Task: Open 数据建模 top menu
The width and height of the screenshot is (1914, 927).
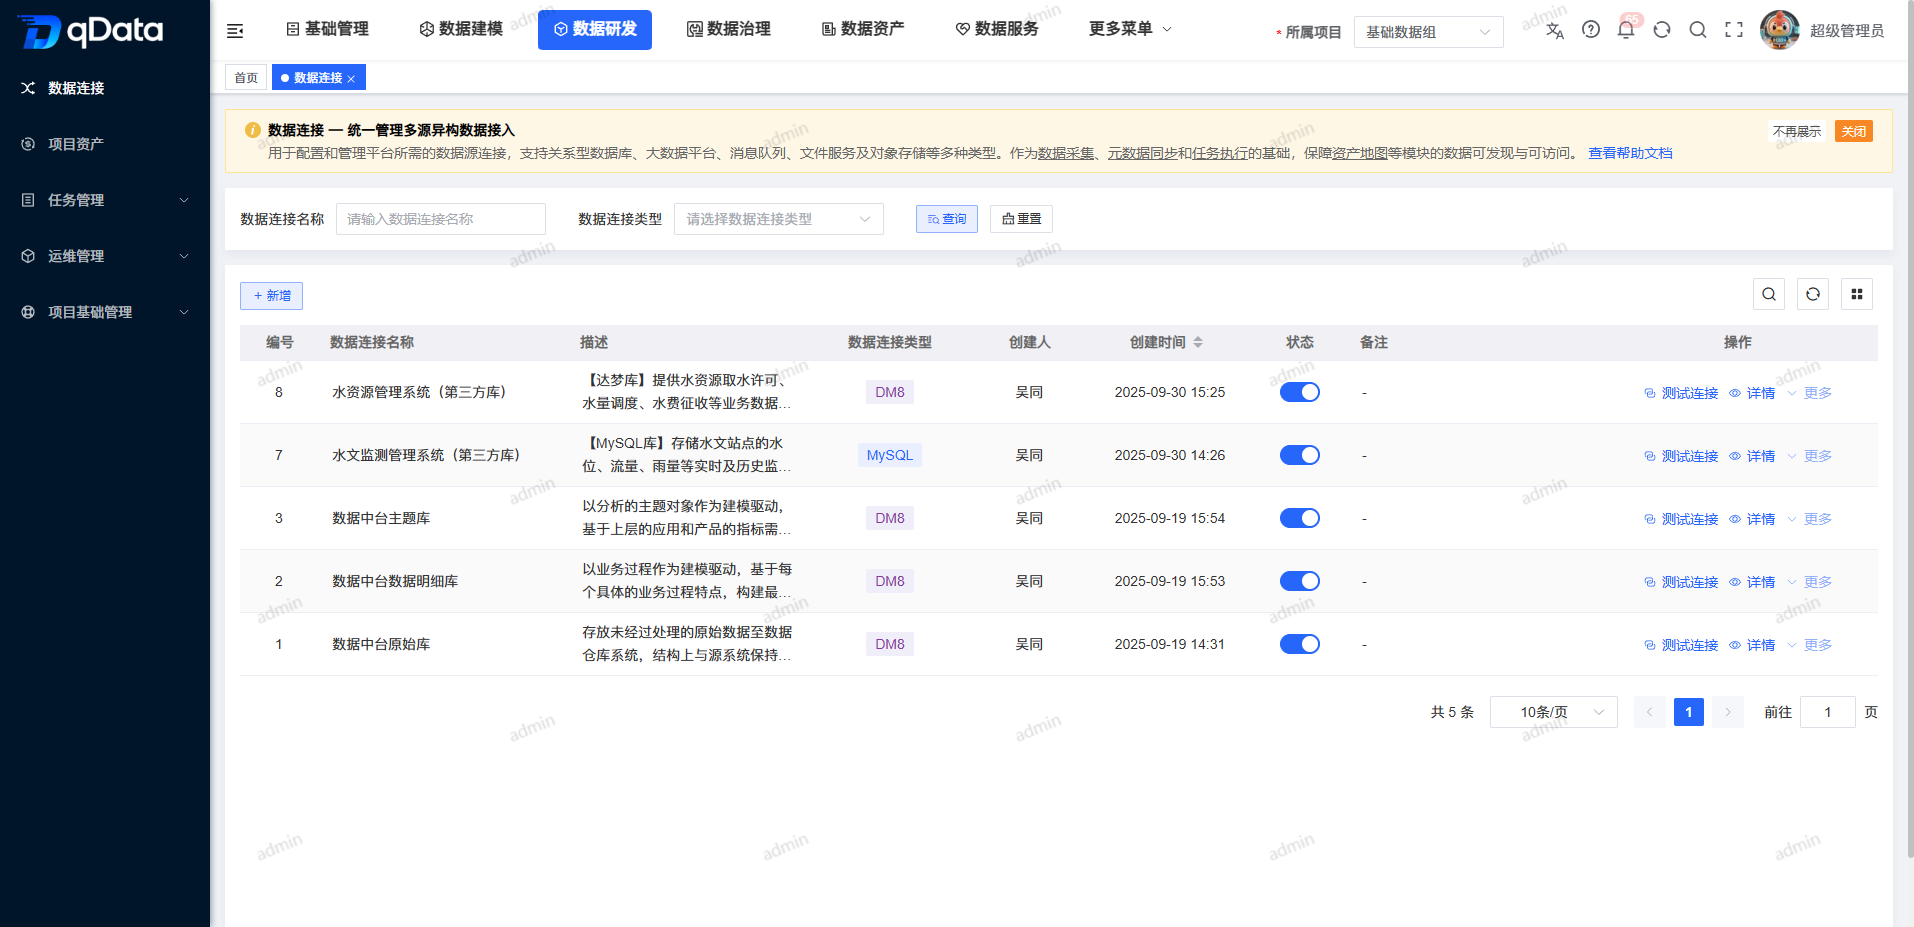Action: coord(461,29)
